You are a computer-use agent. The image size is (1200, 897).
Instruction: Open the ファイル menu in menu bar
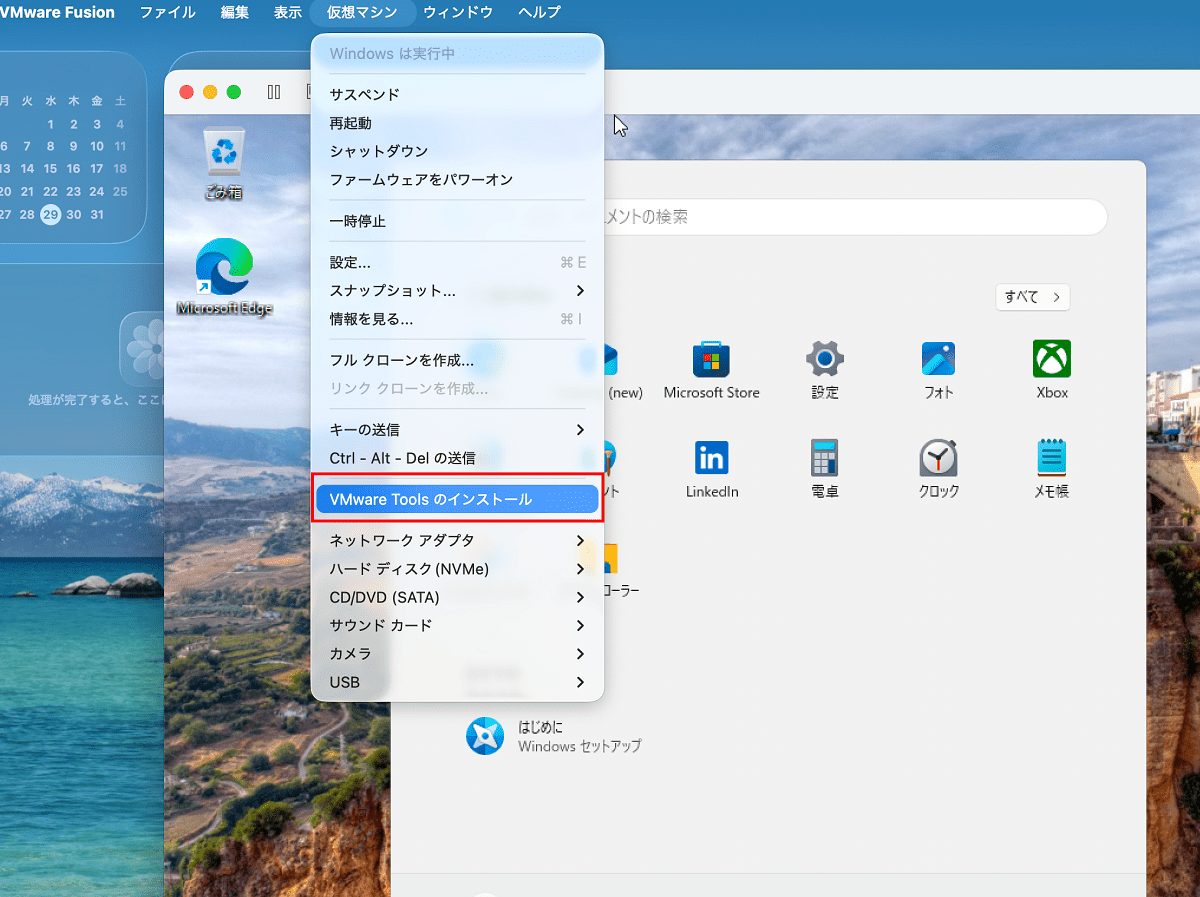coord(167,12)
